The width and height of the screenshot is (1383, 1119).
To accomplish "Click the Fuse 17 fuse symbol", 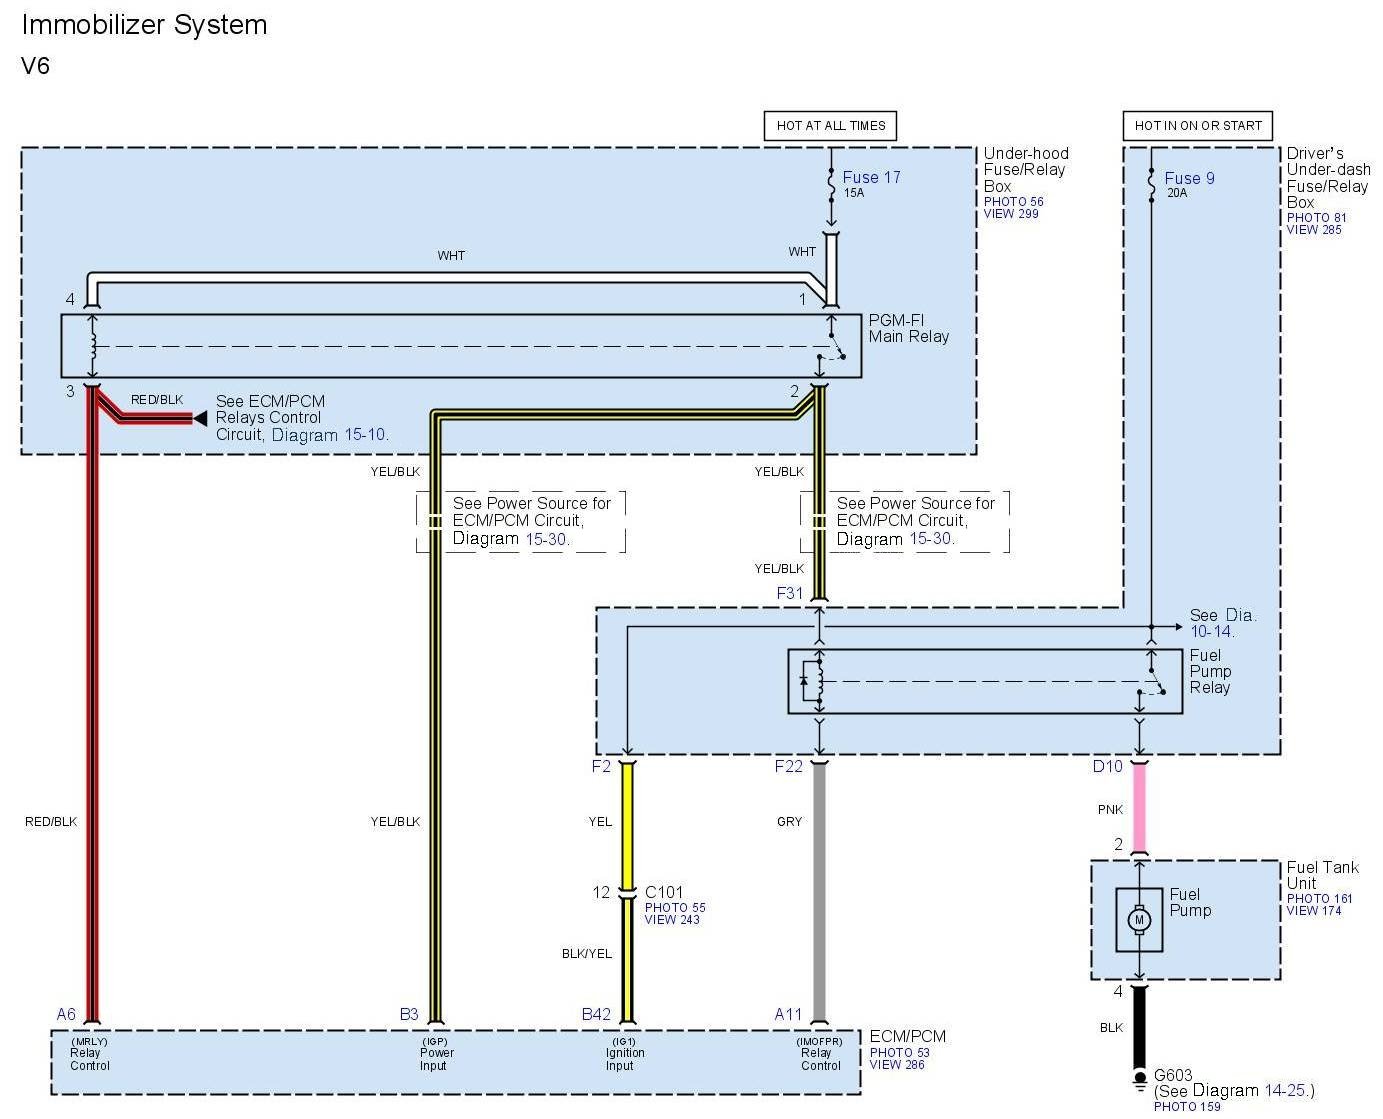I will (831, 185).
